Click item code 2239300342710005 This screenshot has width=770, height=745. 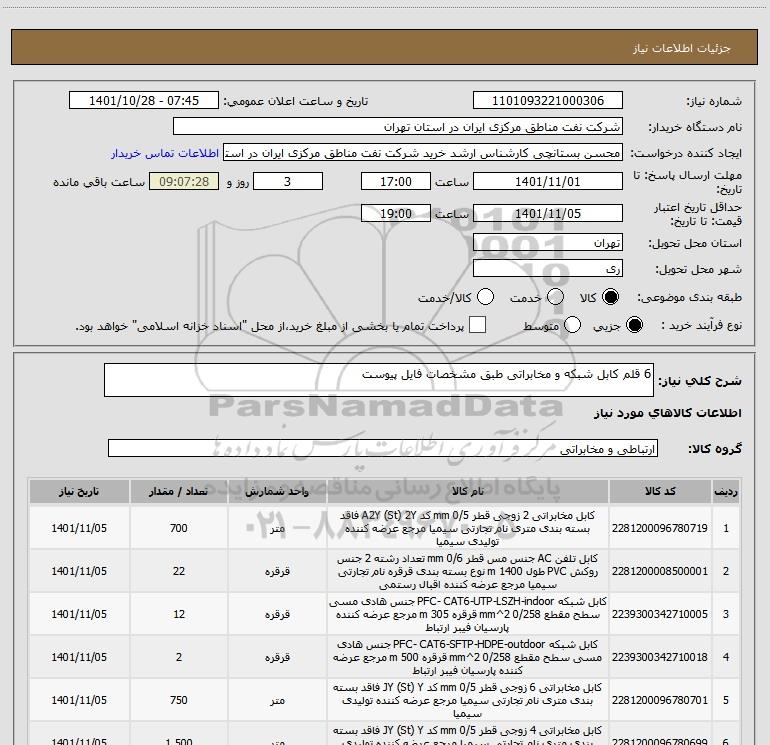(x=660, y=614)
